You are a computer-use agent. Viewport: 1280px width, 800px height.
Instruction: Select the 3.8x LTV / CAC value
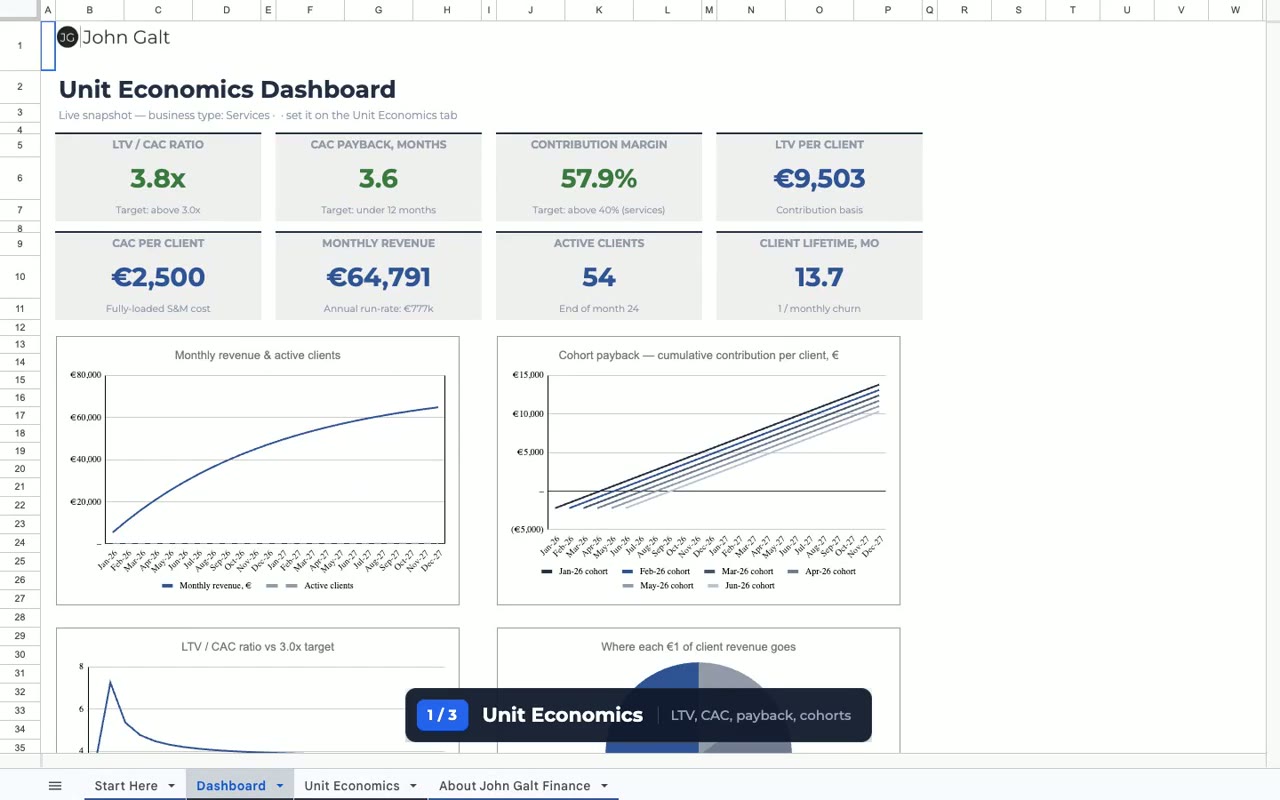[158, 178]
